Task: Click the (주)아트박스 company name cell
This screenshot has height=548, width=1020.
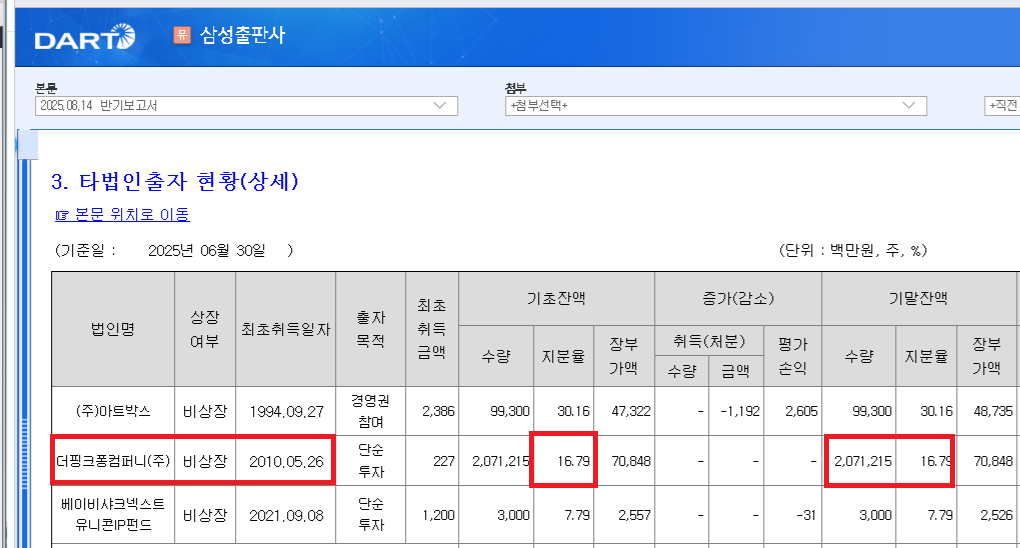Action: pos(113,411)
